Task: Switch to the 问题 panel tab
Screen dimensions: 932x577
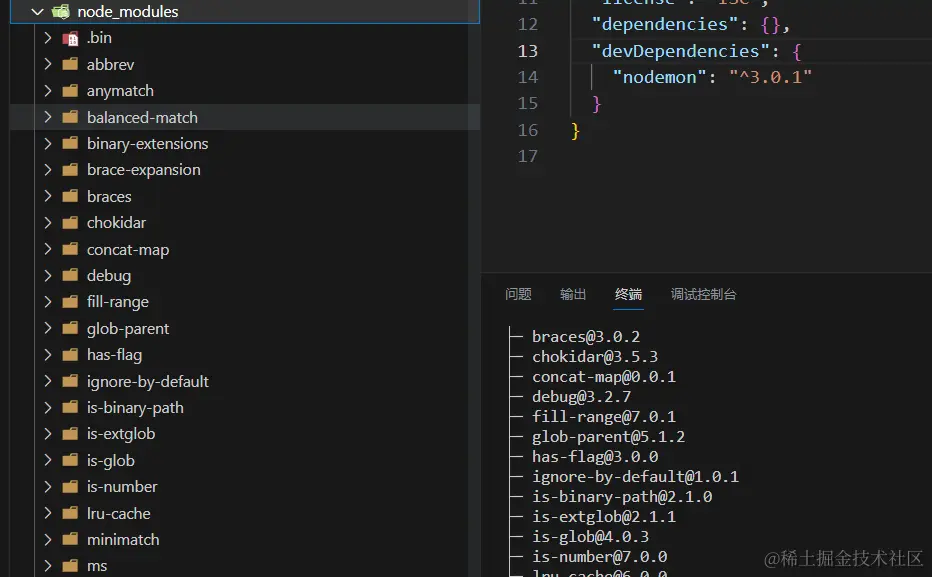Action: (518, 294)
